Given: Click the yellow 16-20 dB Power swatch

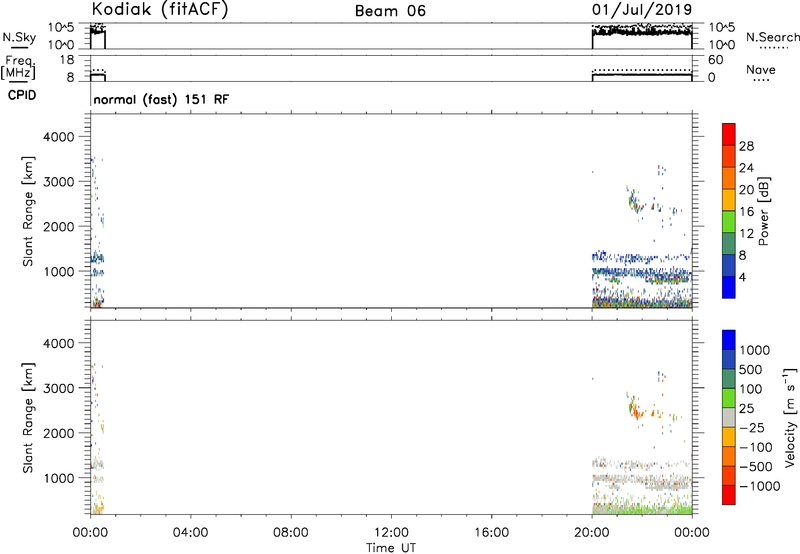Looking at the screenshot, I should click(729, 199).
